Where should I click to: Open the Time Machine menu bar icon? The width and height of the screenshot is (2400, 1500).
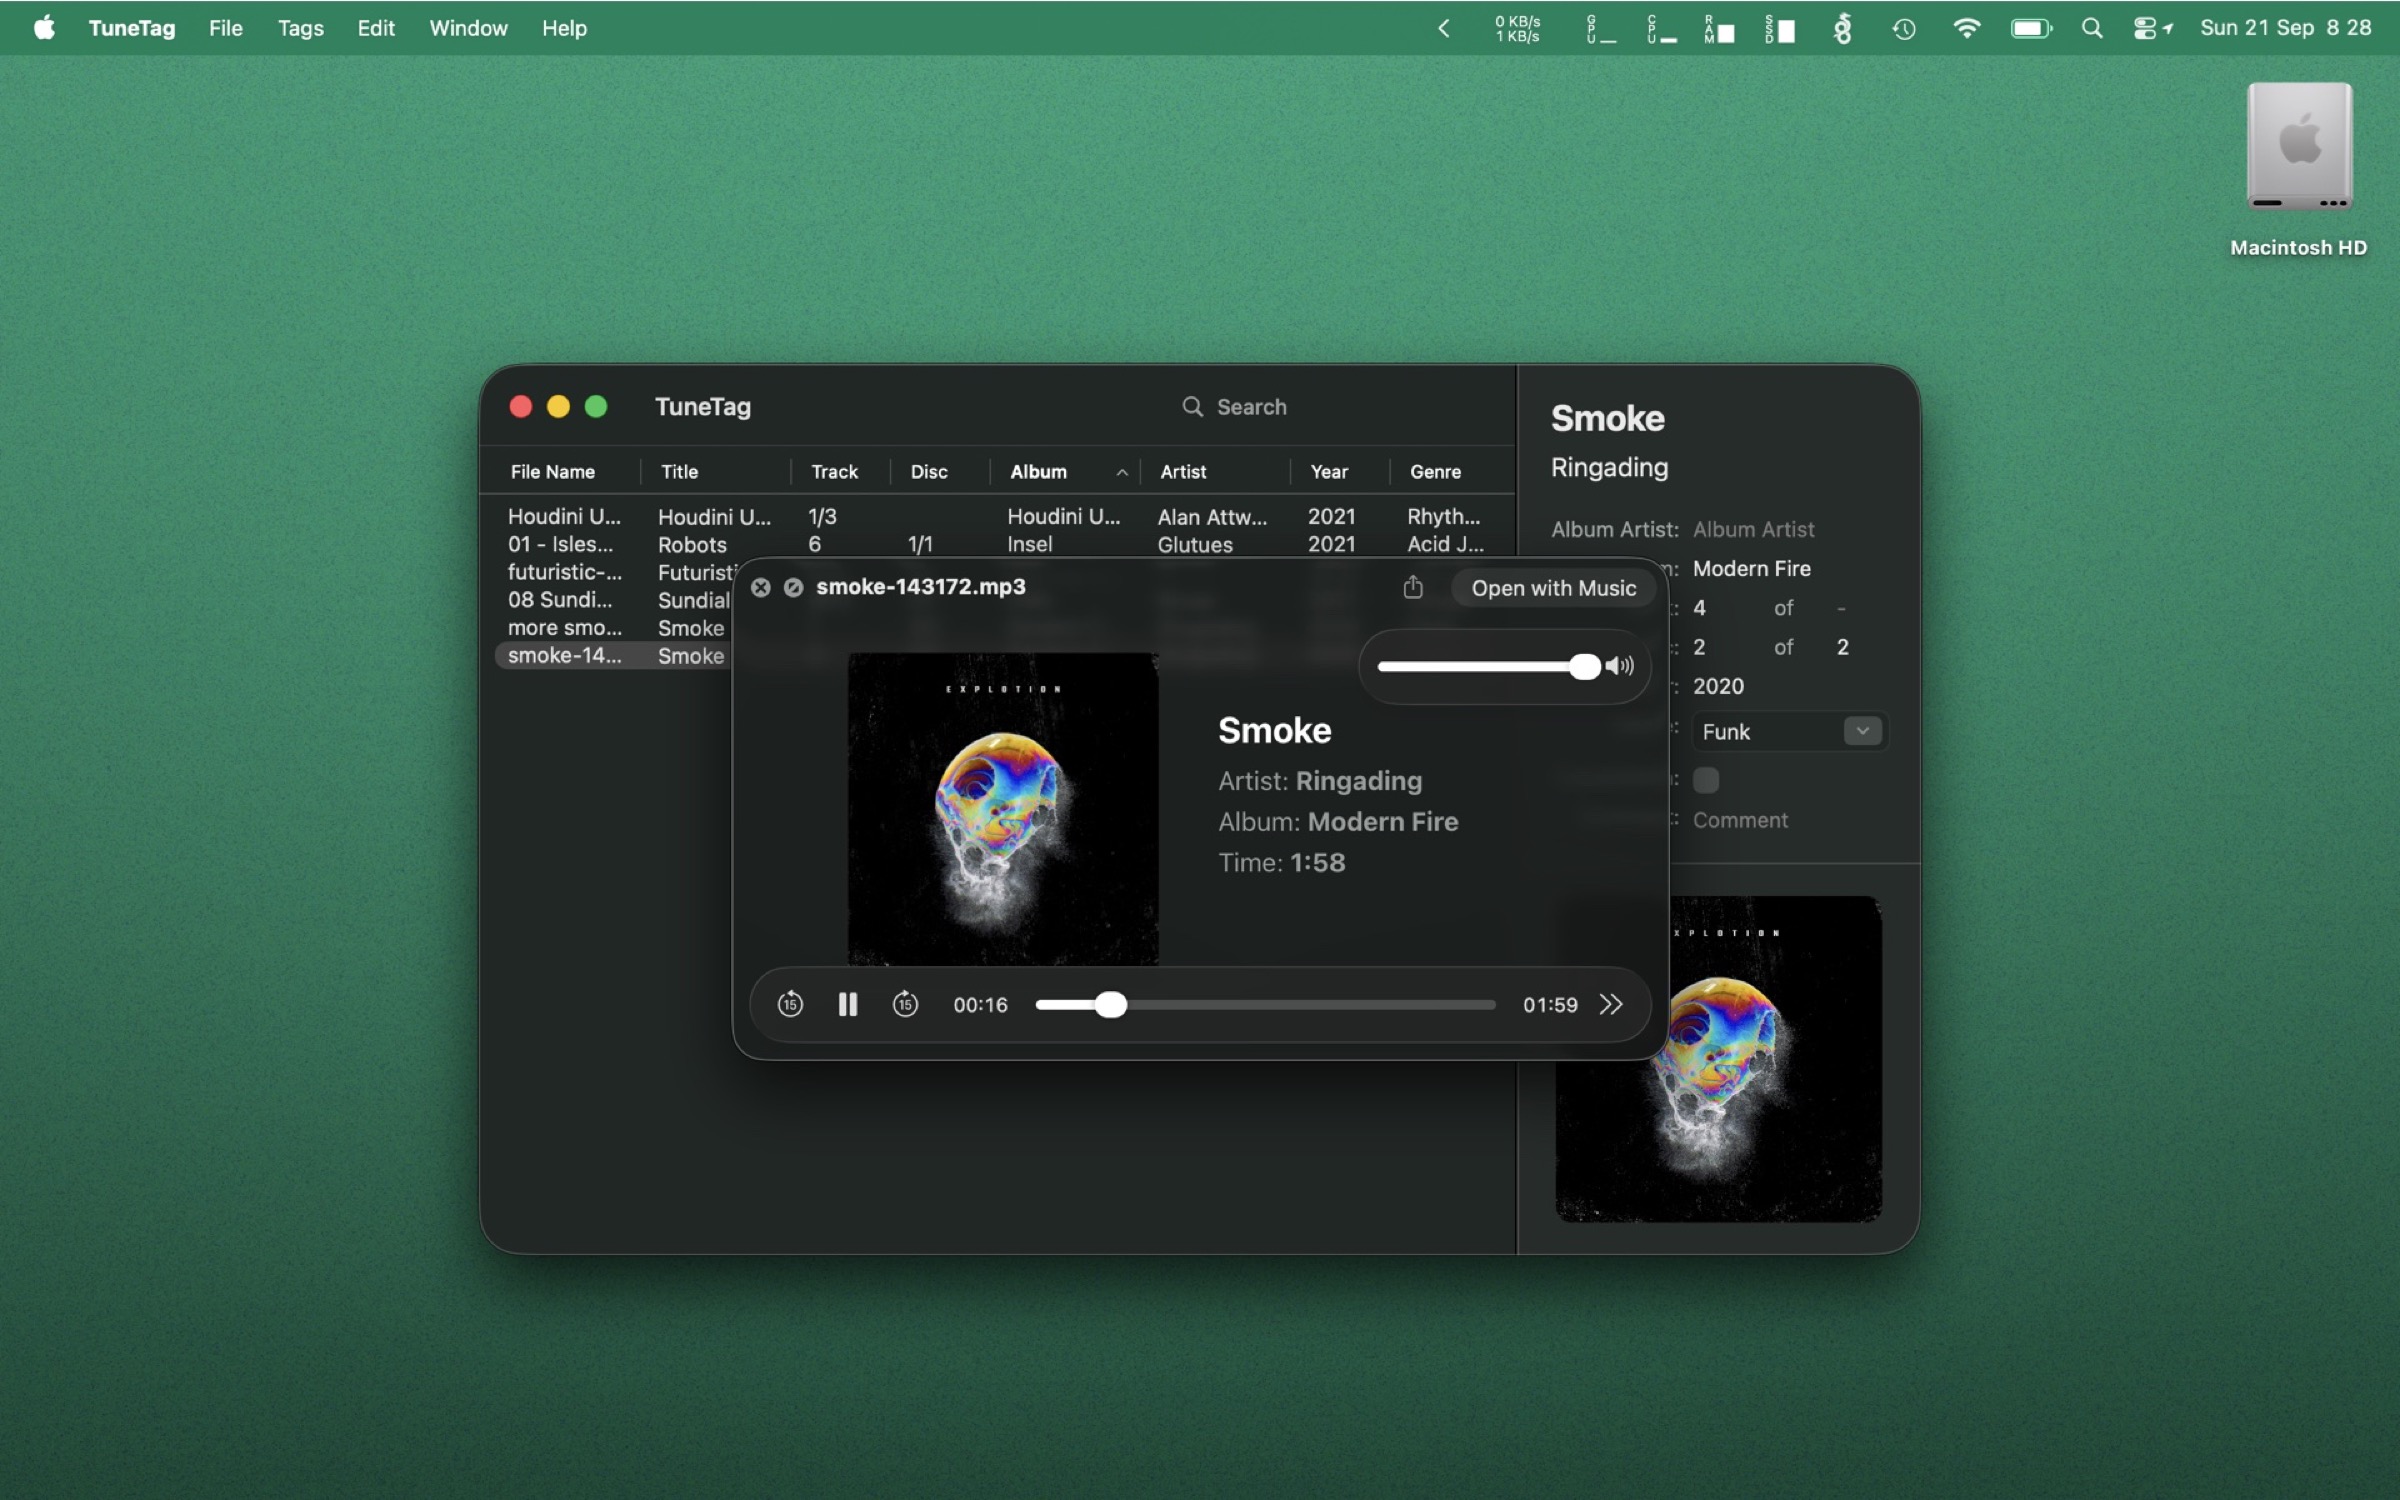pyautogui.click(x=1903, y=28)
